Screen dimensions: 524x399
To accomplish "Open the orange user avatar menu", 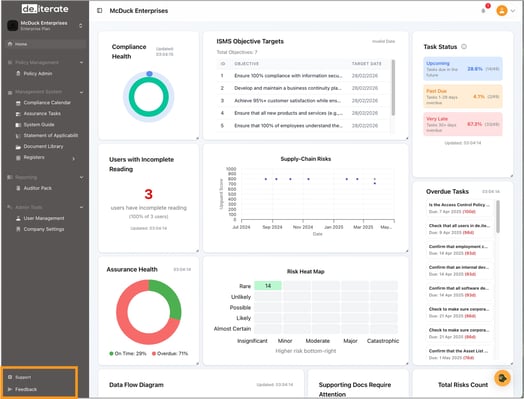I will pos(502,11).
